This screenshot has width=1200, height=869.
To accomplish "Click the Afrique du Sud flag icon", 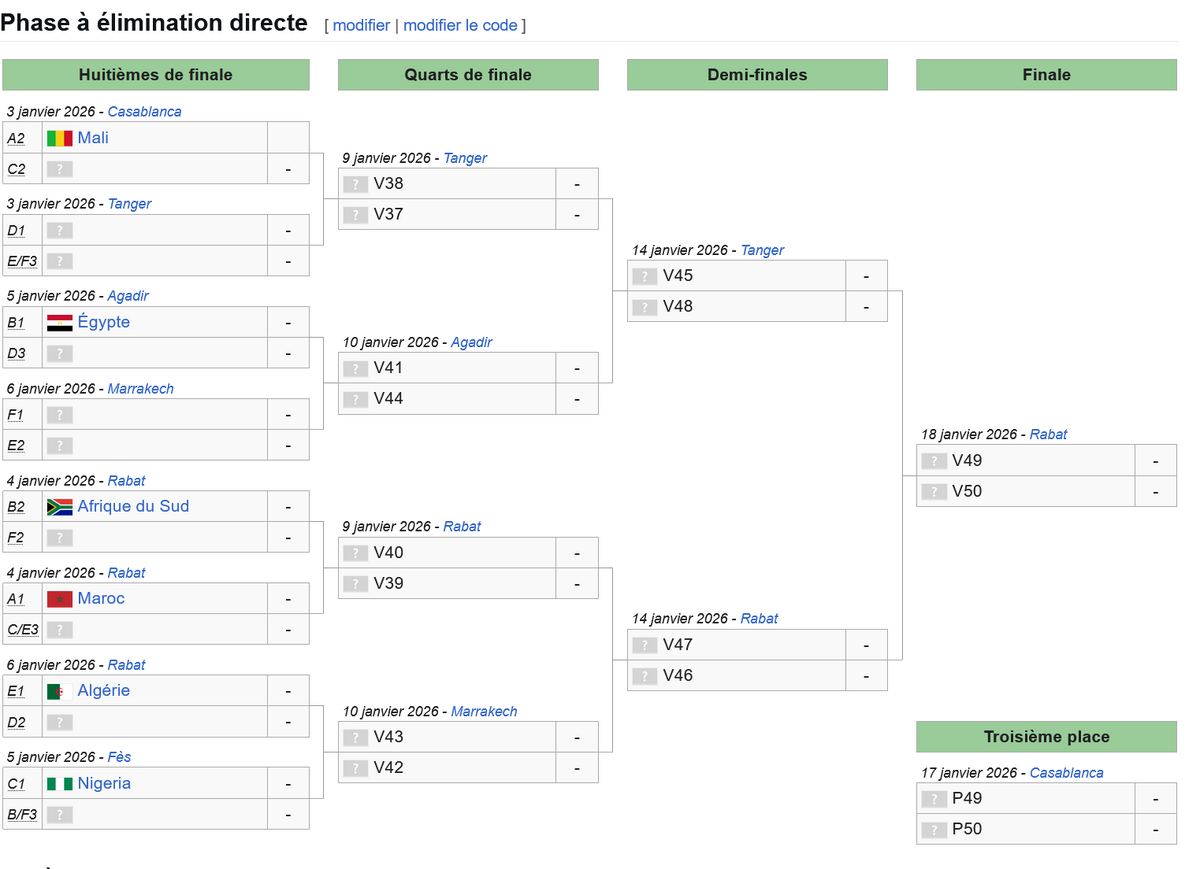I will [60, 507].
